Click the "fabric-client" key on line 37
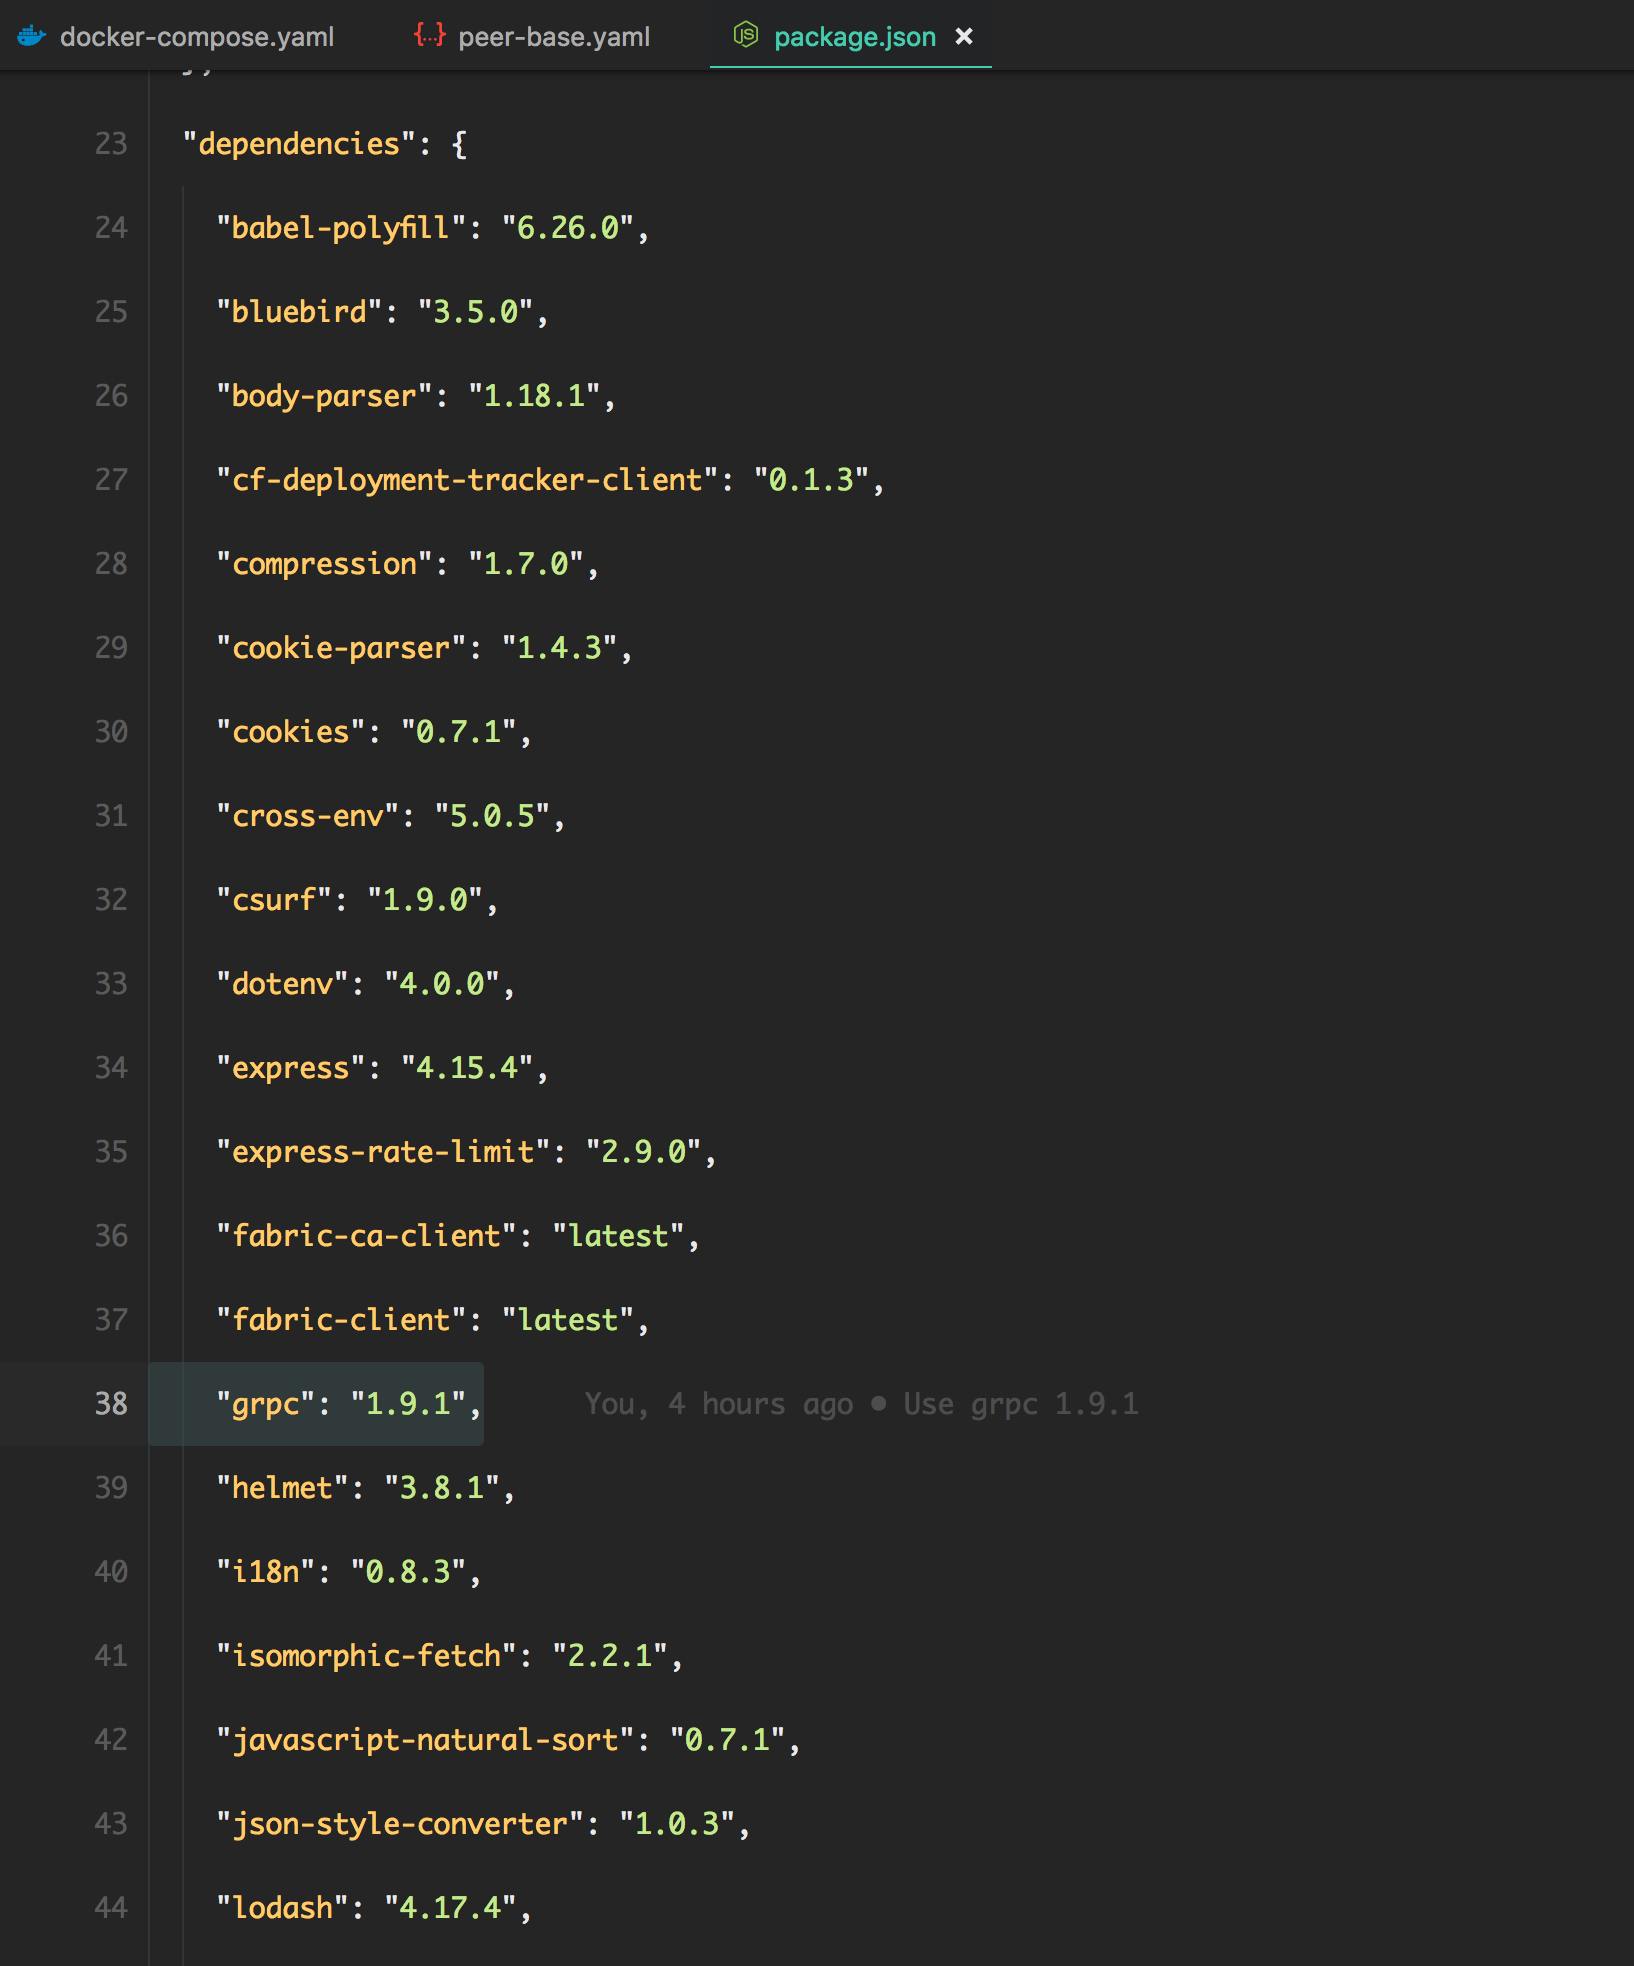The image size is (1634, 1966). click(341, 1320)
